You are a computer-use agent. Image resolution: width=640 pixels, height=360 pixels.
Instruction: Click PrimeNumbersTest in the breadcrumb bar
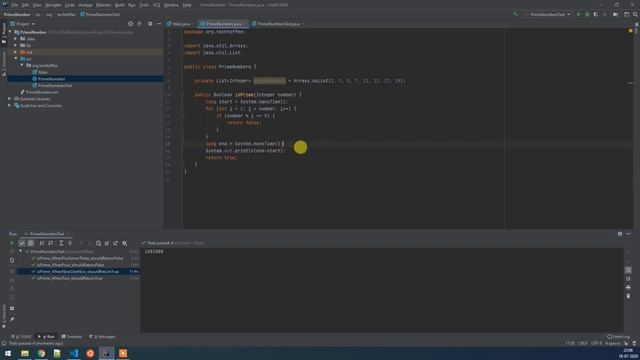[x=100, y=14]
